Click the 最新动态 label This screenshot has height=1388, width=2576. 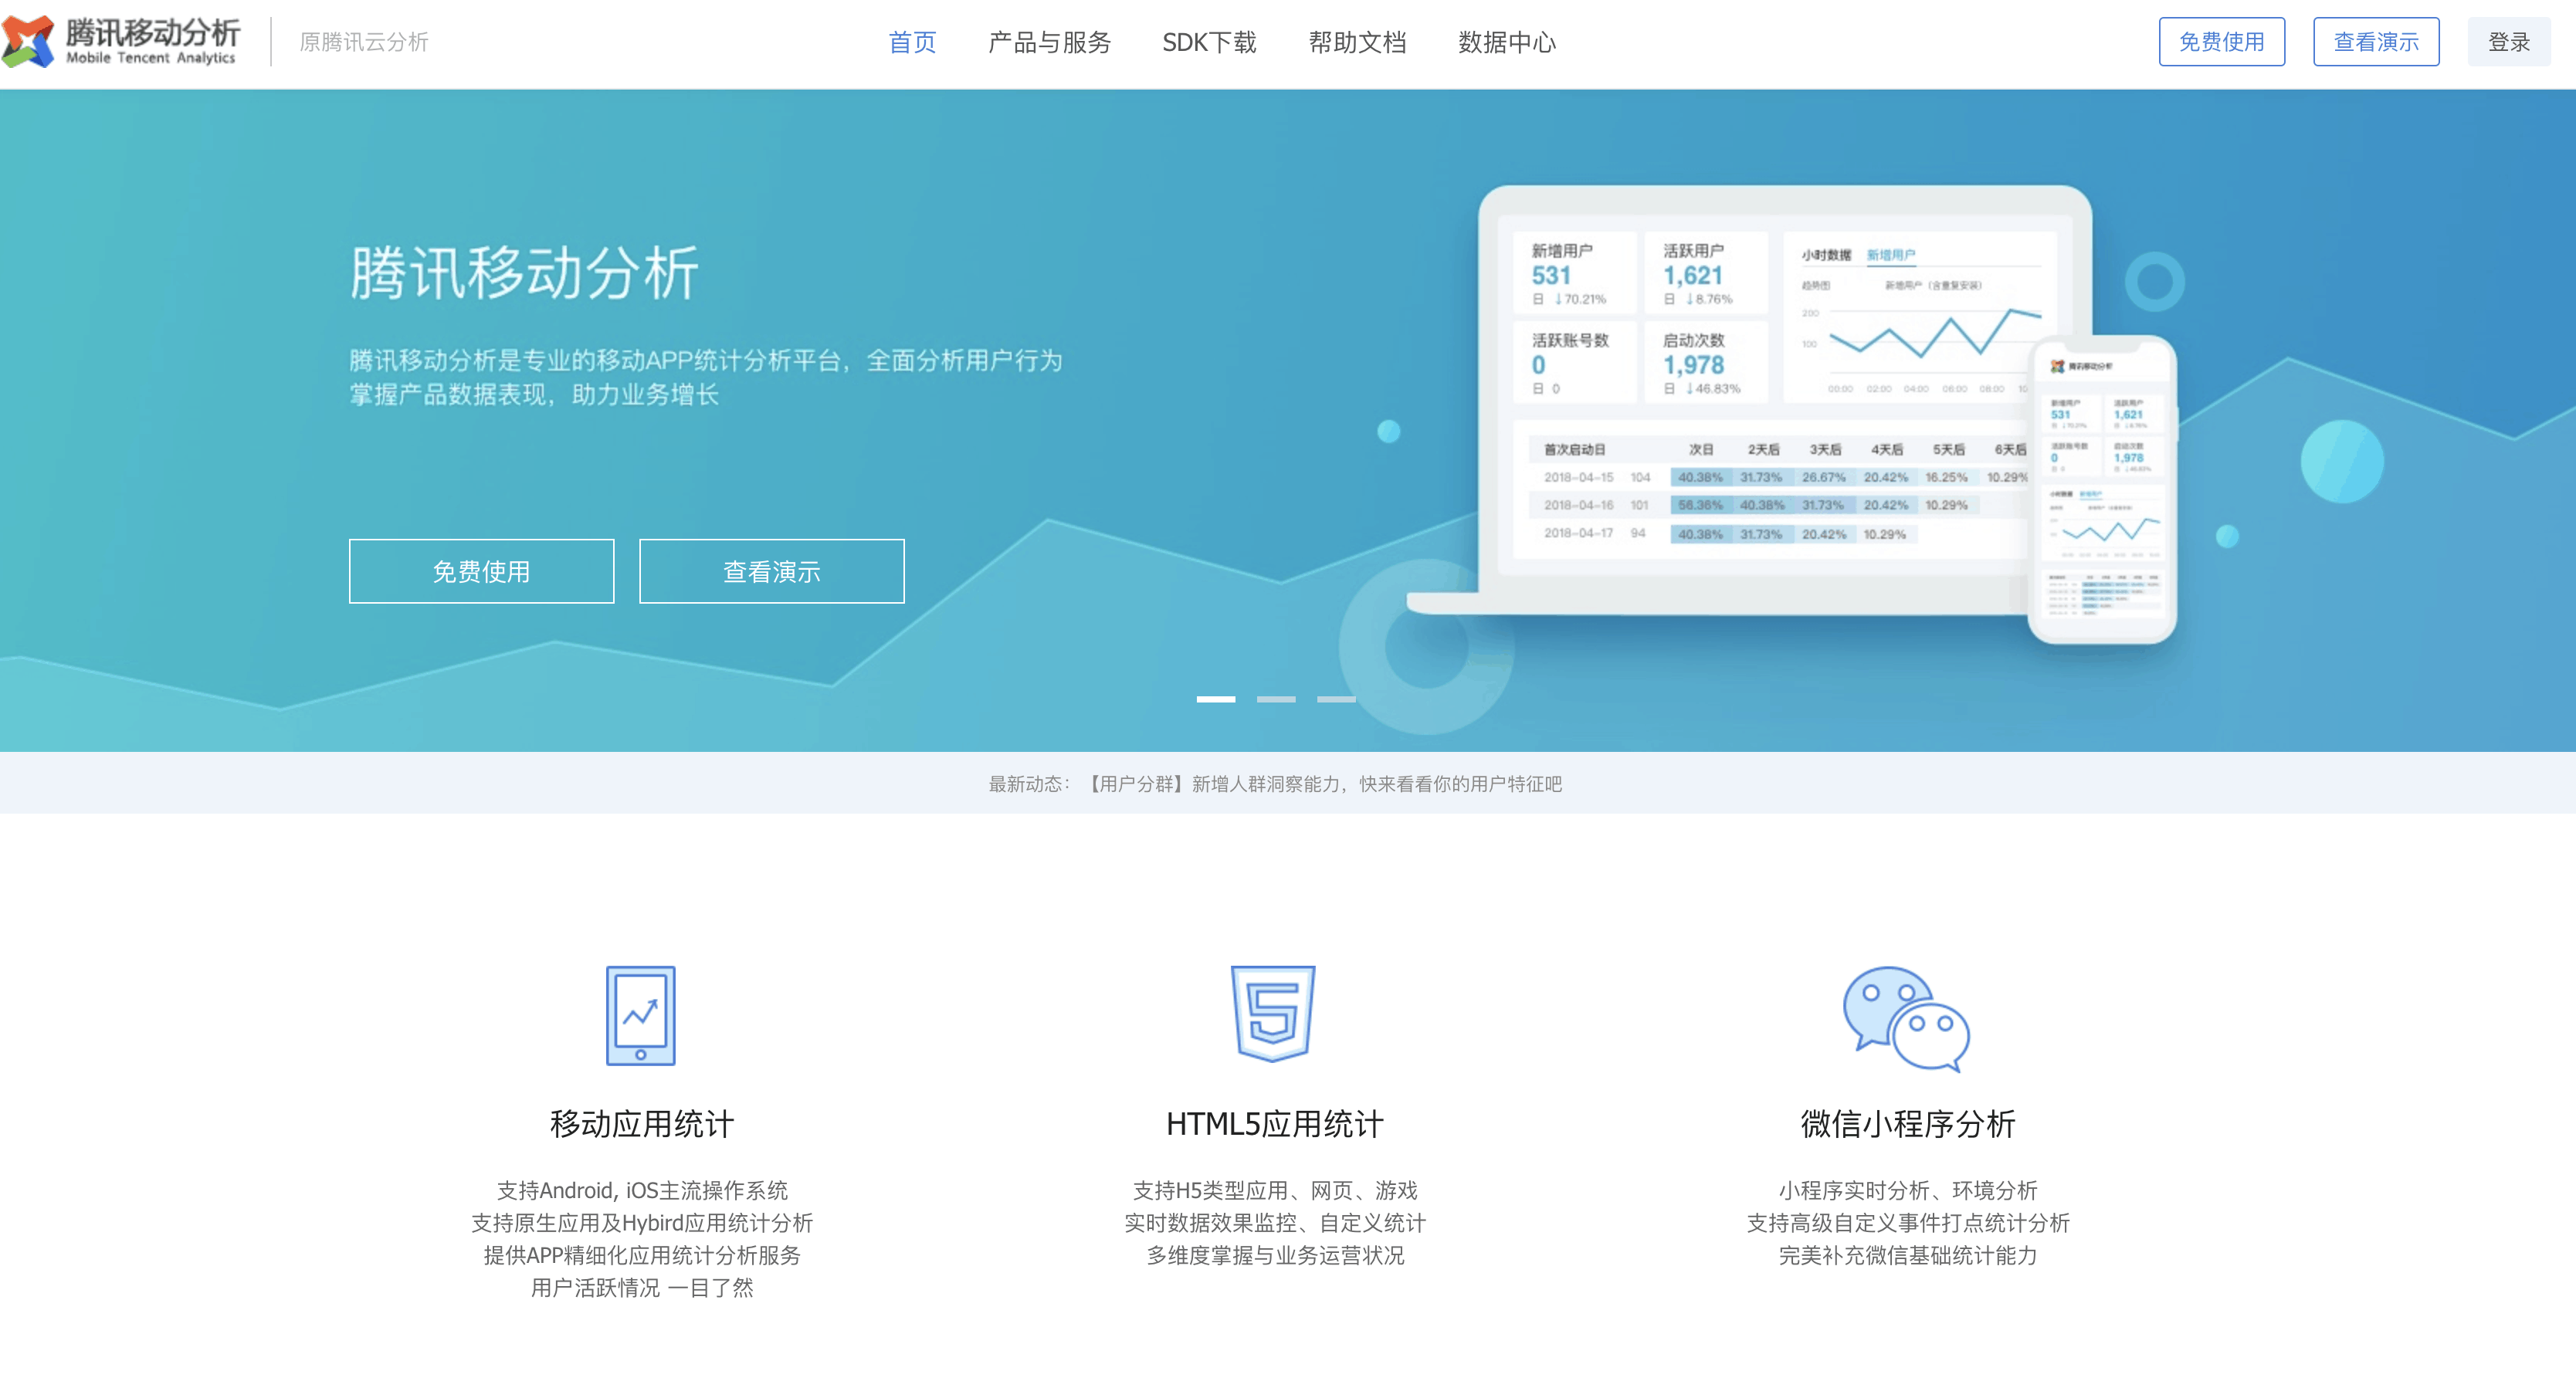point(1028,784)
